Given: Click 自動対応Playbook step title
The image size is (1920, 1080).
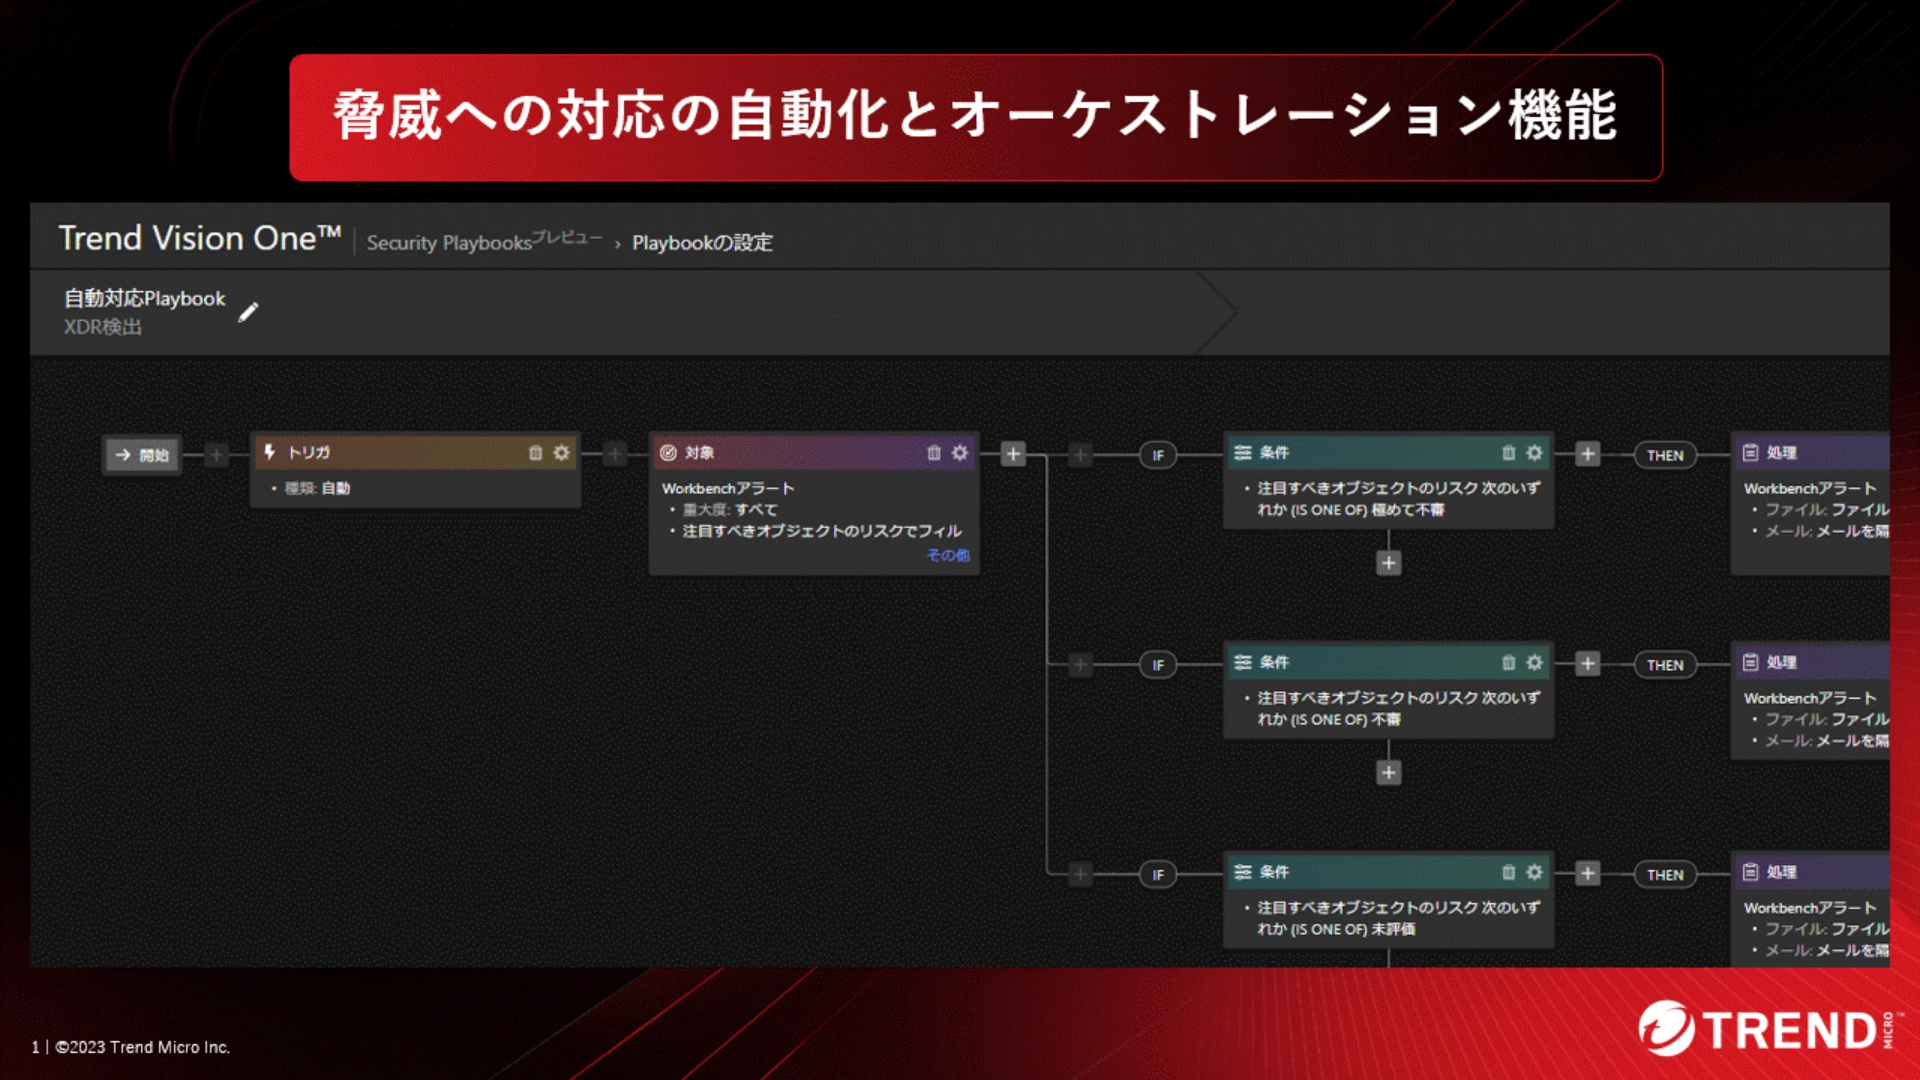Looking at the screenshot, I should click(x=145, y=299).
